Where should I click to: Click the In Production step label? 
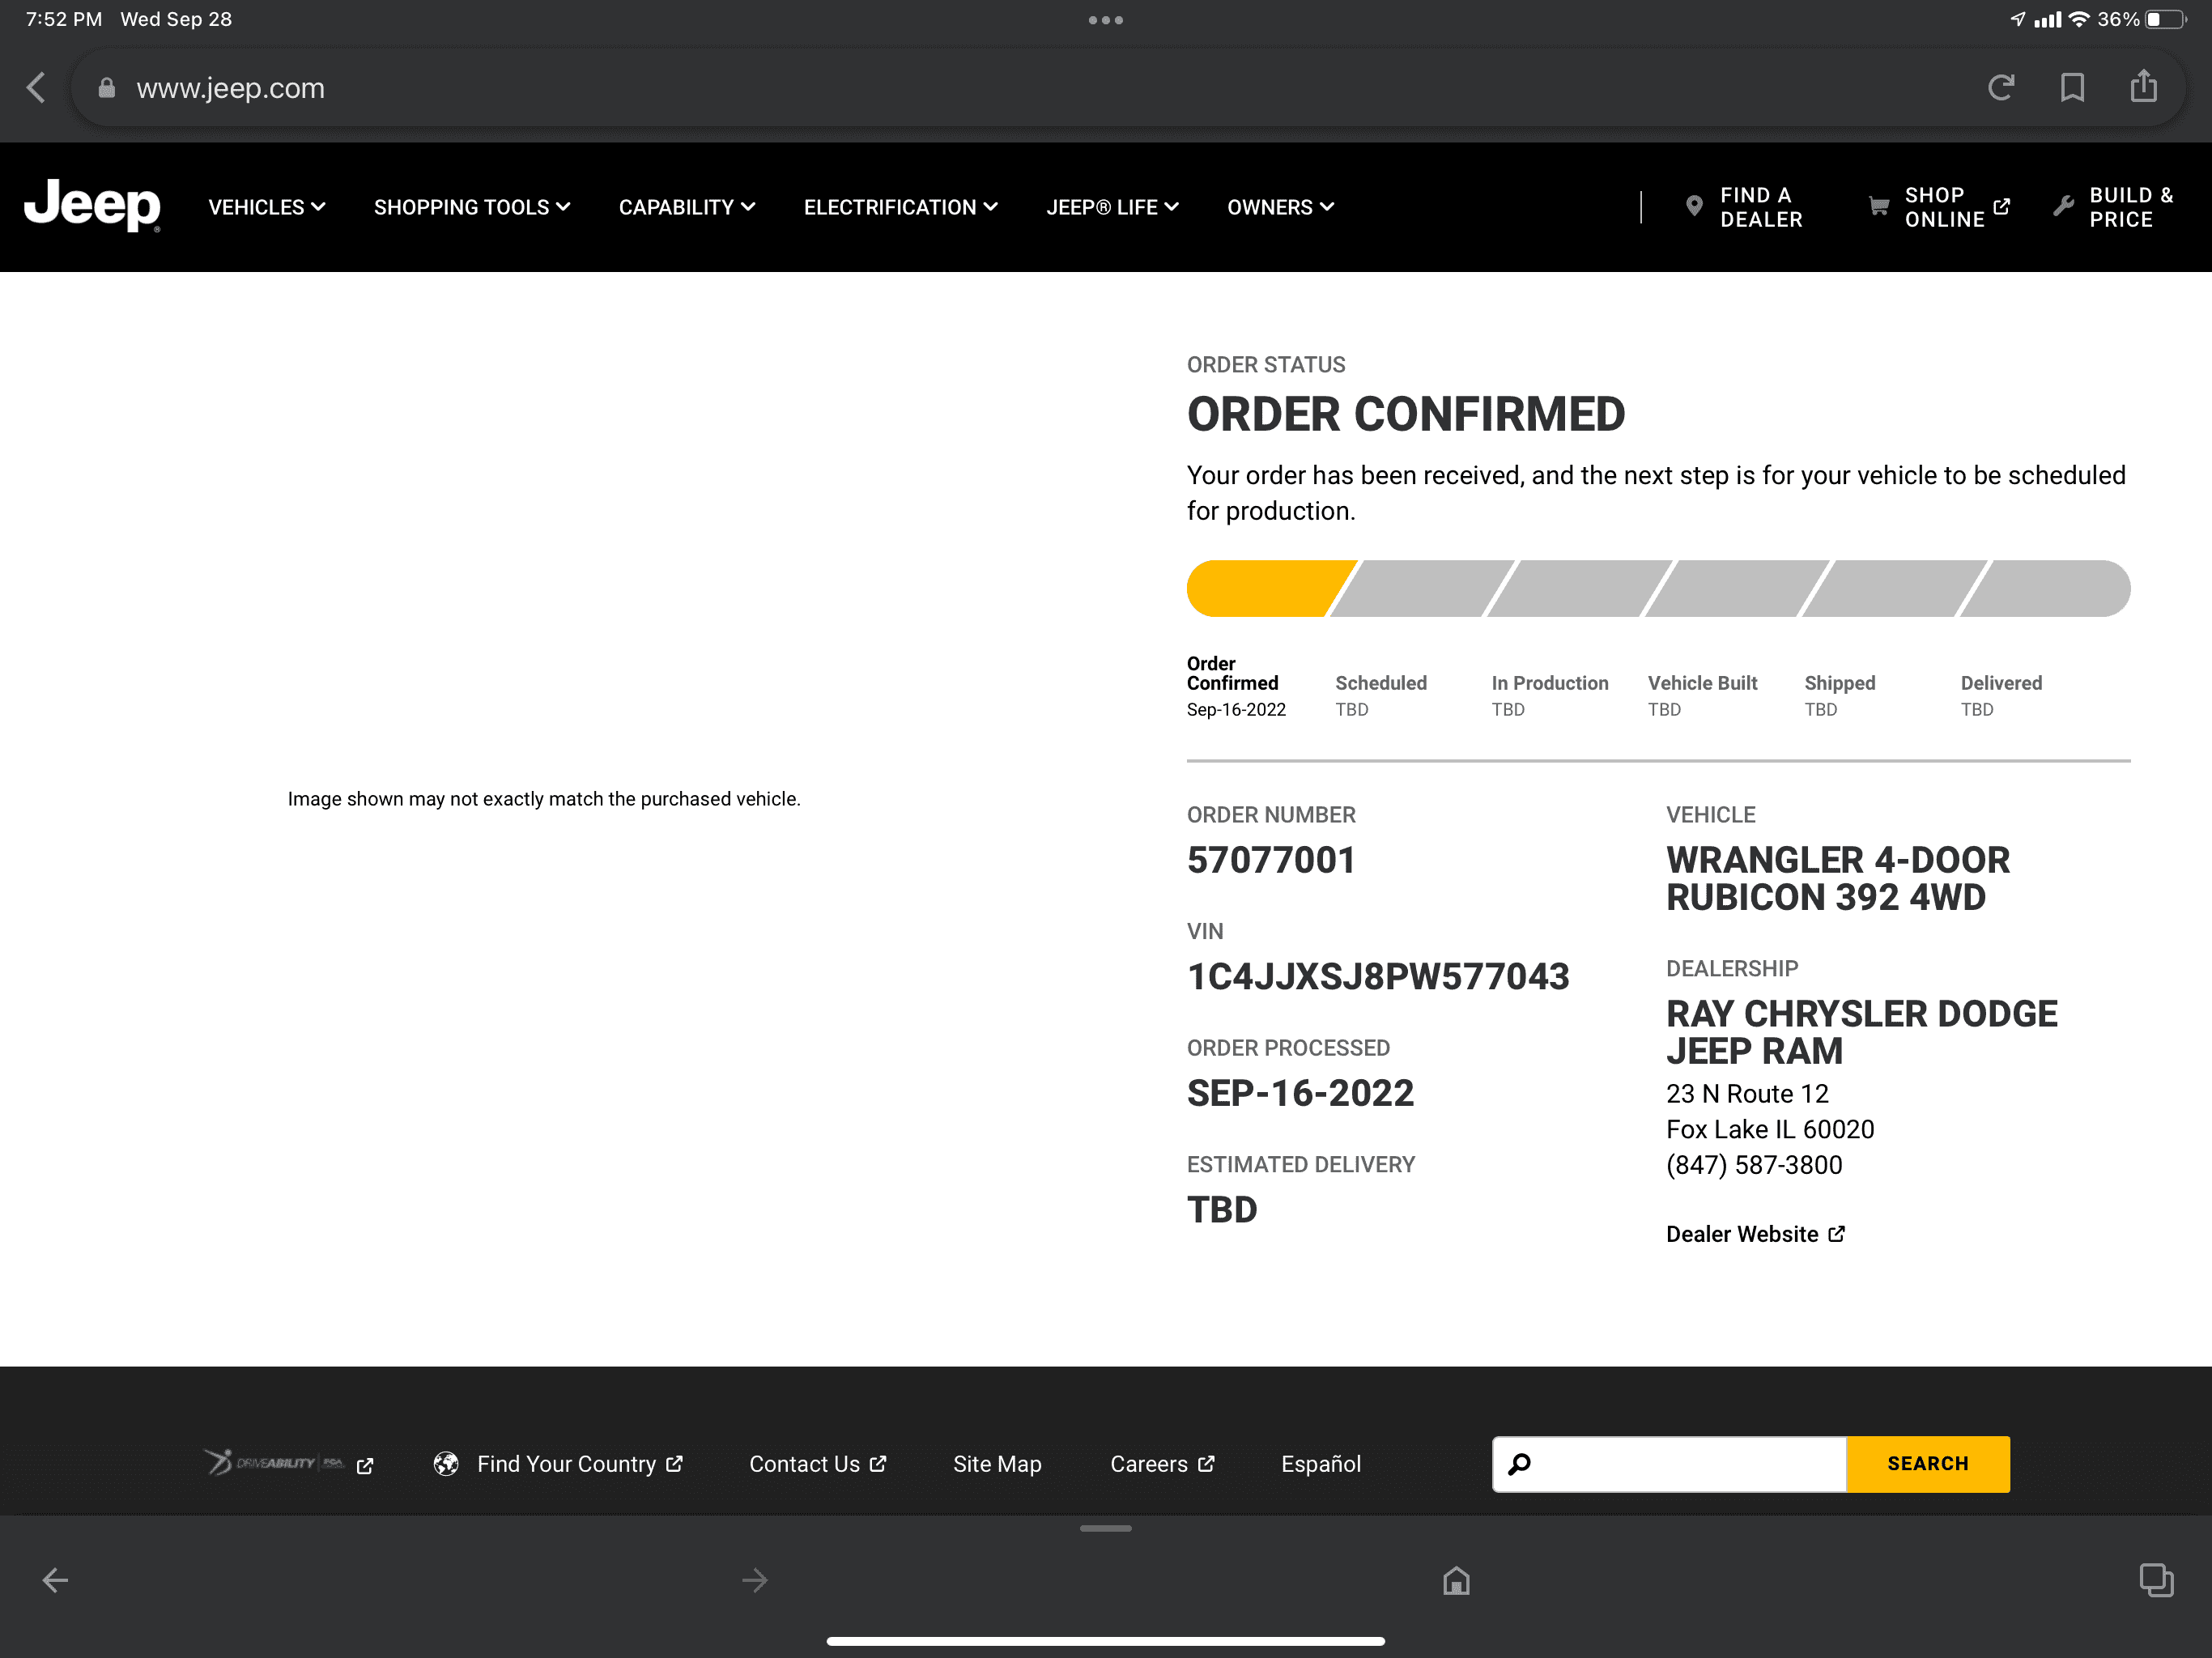click(x=1550, y=683)
